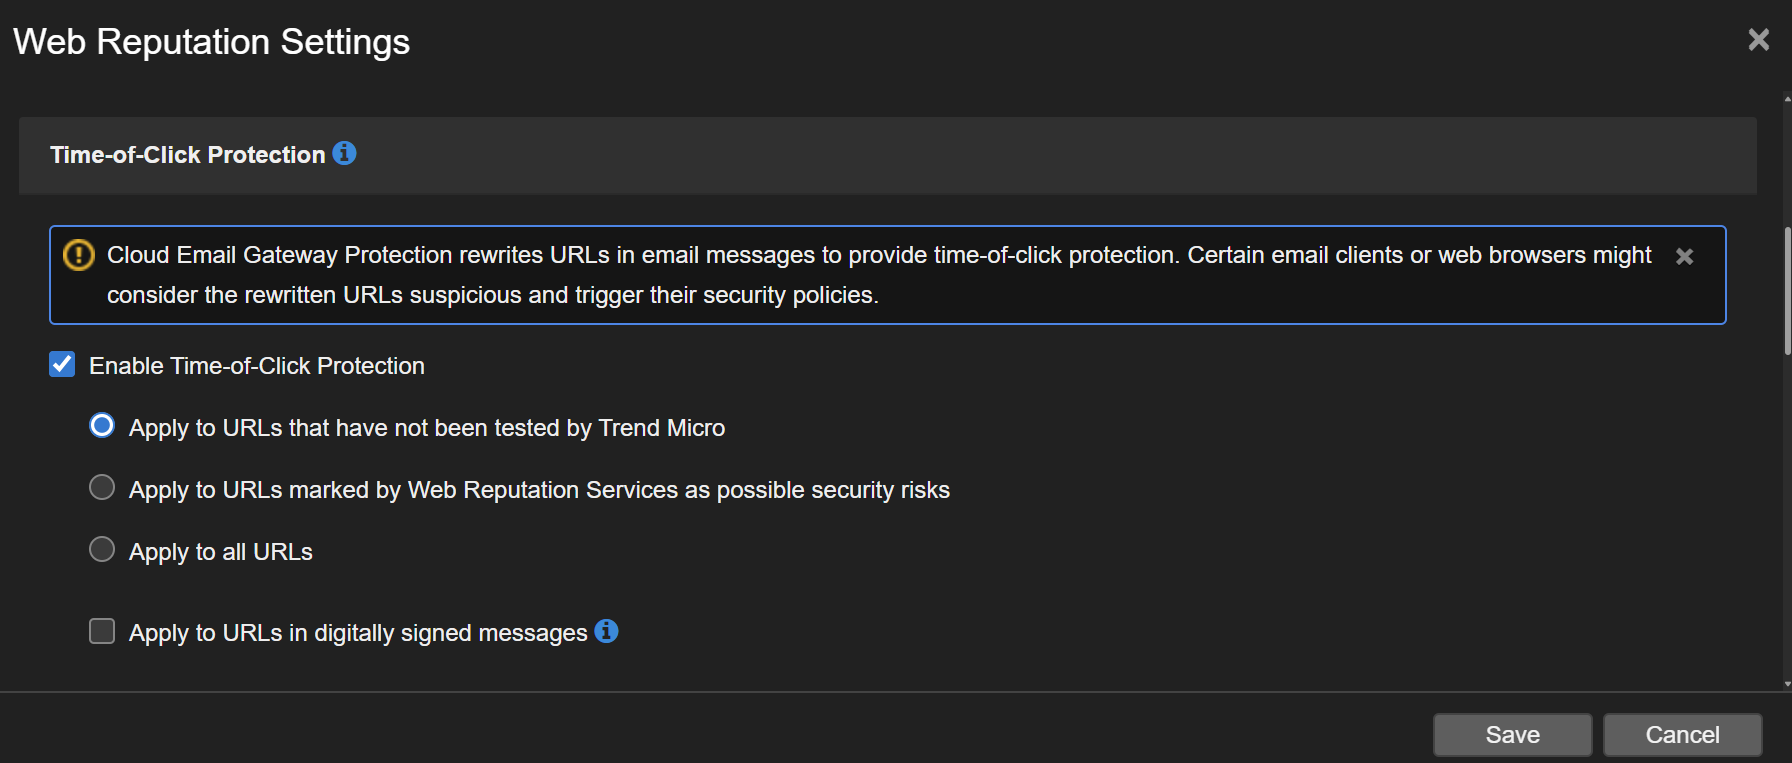Screen dimensions: 1792x763
Task: Click the 'Apply to URLs in digitally signed messages' text
Action: (358, 633)
